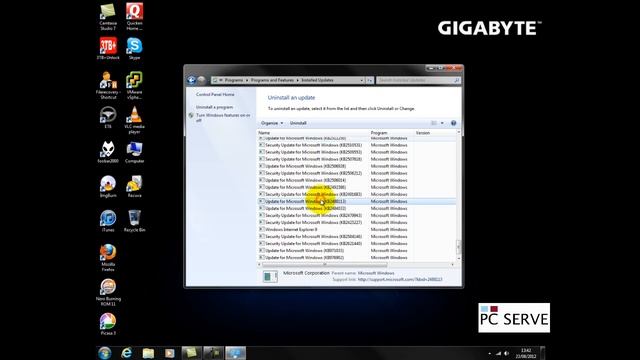Click the list's horizontal scrollbar thumb
Screen dimensions: 640x360
[x=324, y=264]
